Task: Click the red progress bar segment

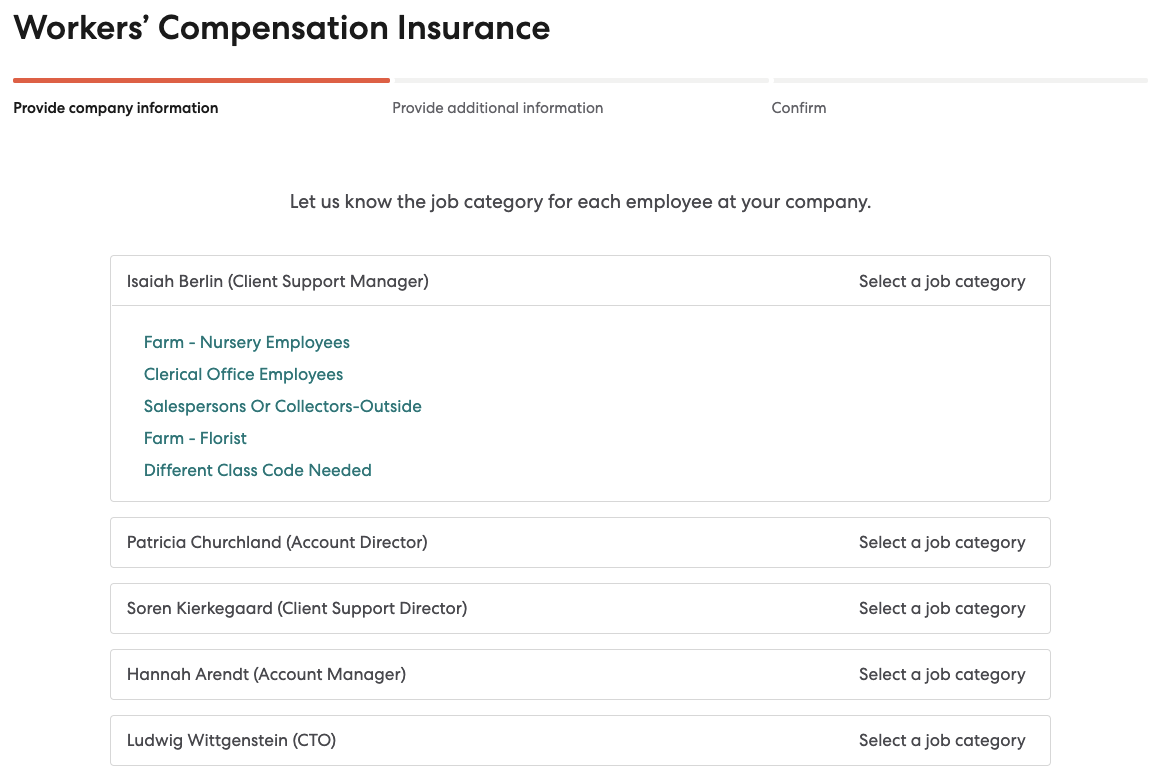Action: [x=201, y=80]
